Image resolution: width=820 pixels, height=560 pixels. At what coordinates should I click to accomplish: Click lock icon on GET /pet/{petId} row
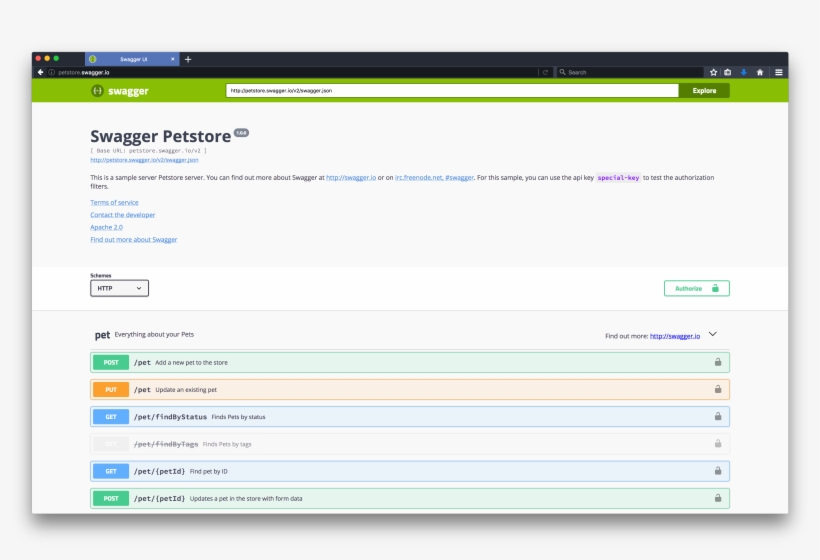tap(717, 470)
